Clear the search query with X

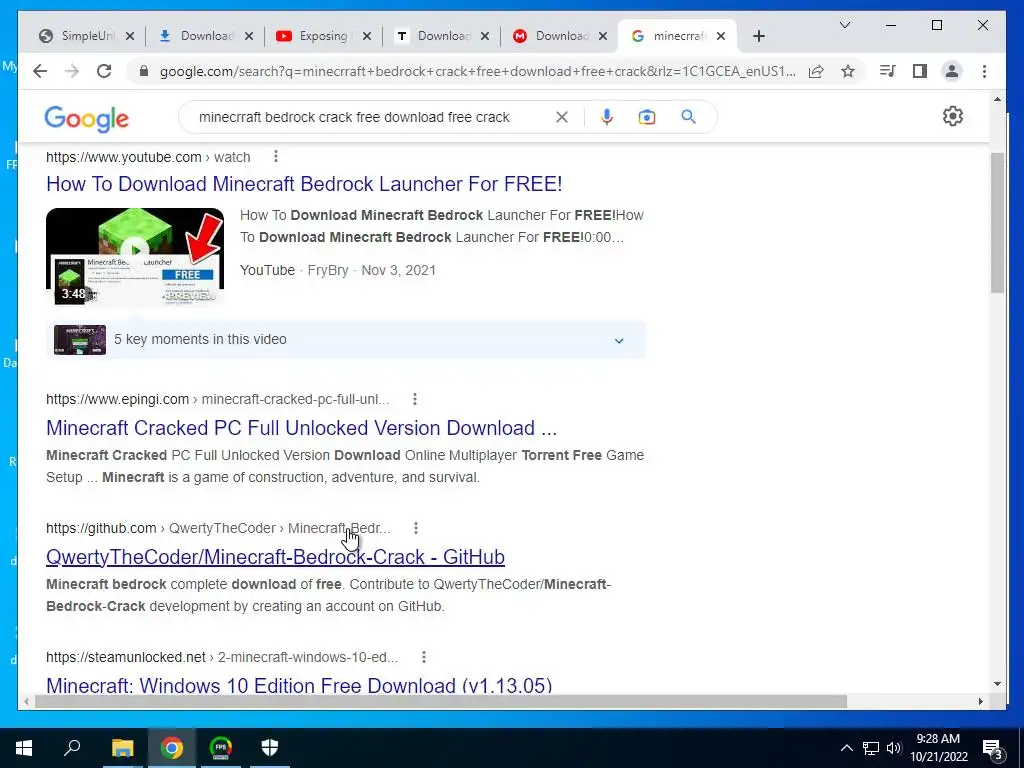tap(562, 117)
